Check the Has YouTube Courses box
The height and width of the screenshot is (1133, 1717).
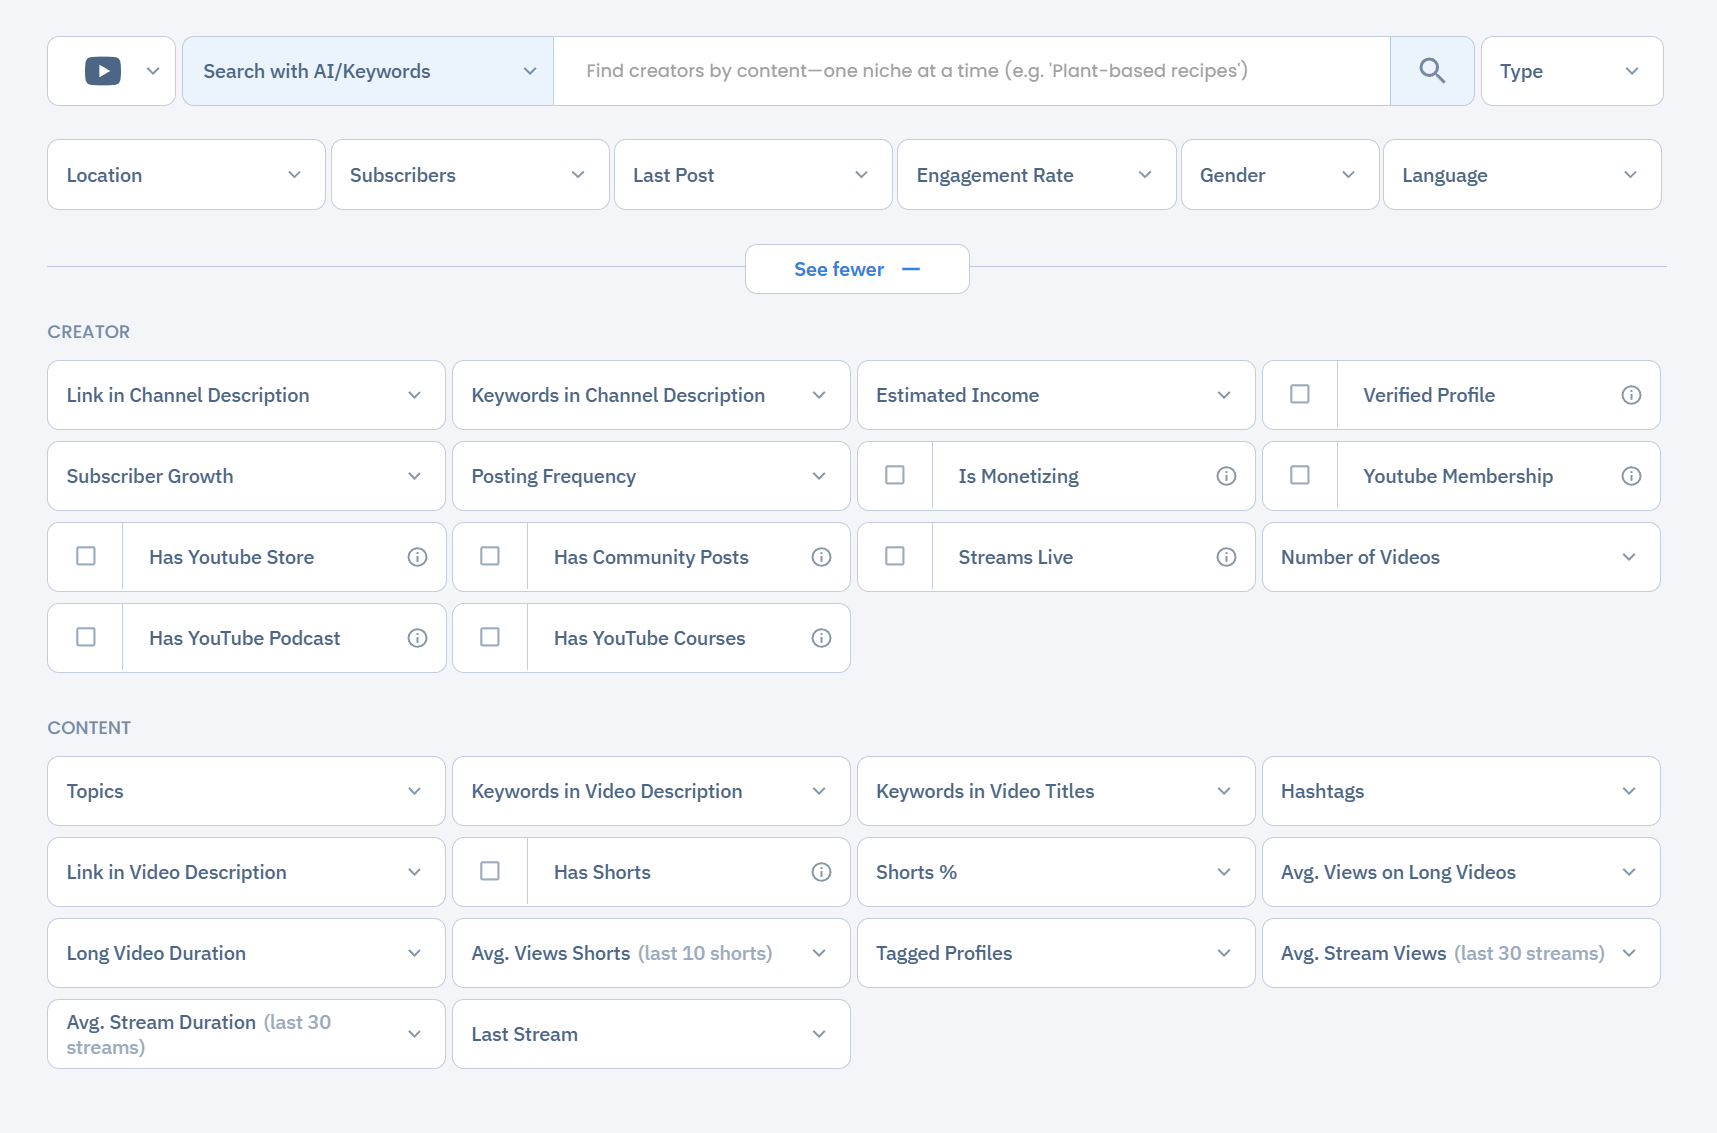490,637
